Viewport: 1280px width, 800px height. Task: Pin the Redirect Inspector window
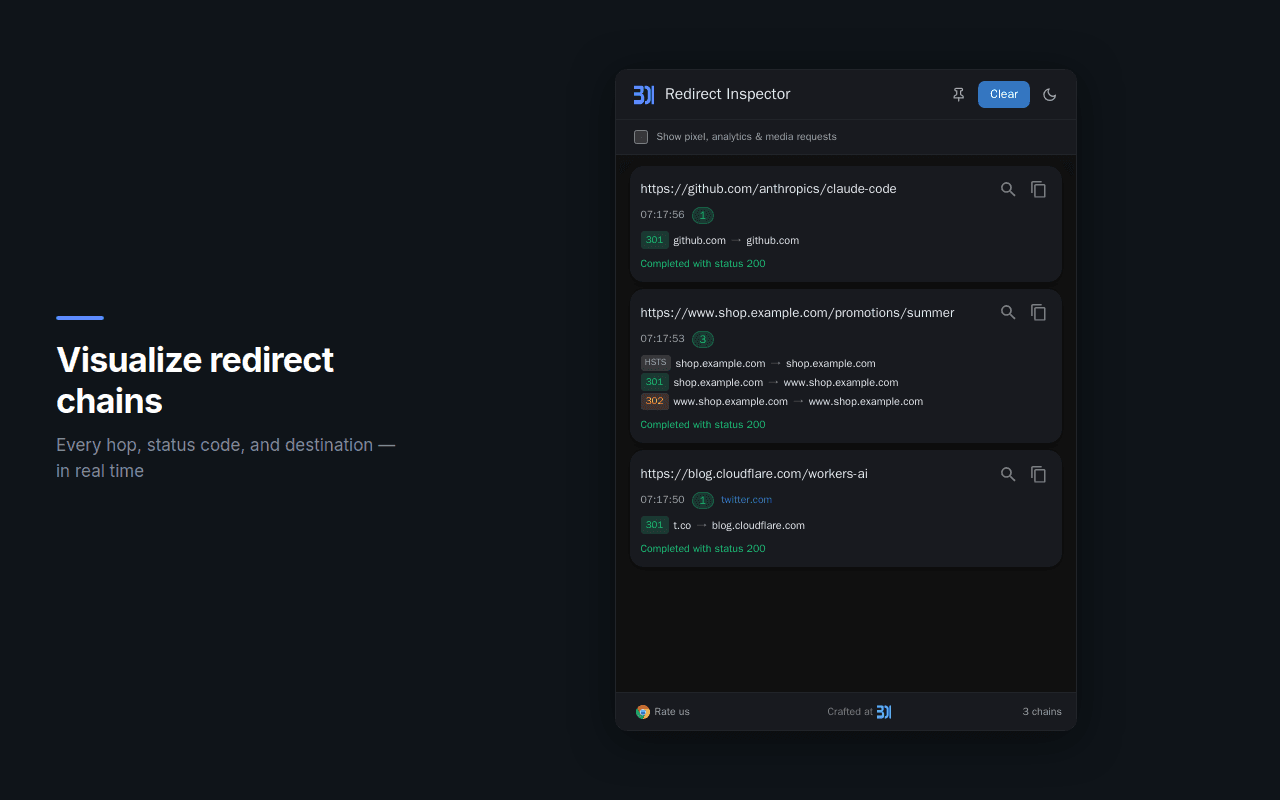point(958,94)
